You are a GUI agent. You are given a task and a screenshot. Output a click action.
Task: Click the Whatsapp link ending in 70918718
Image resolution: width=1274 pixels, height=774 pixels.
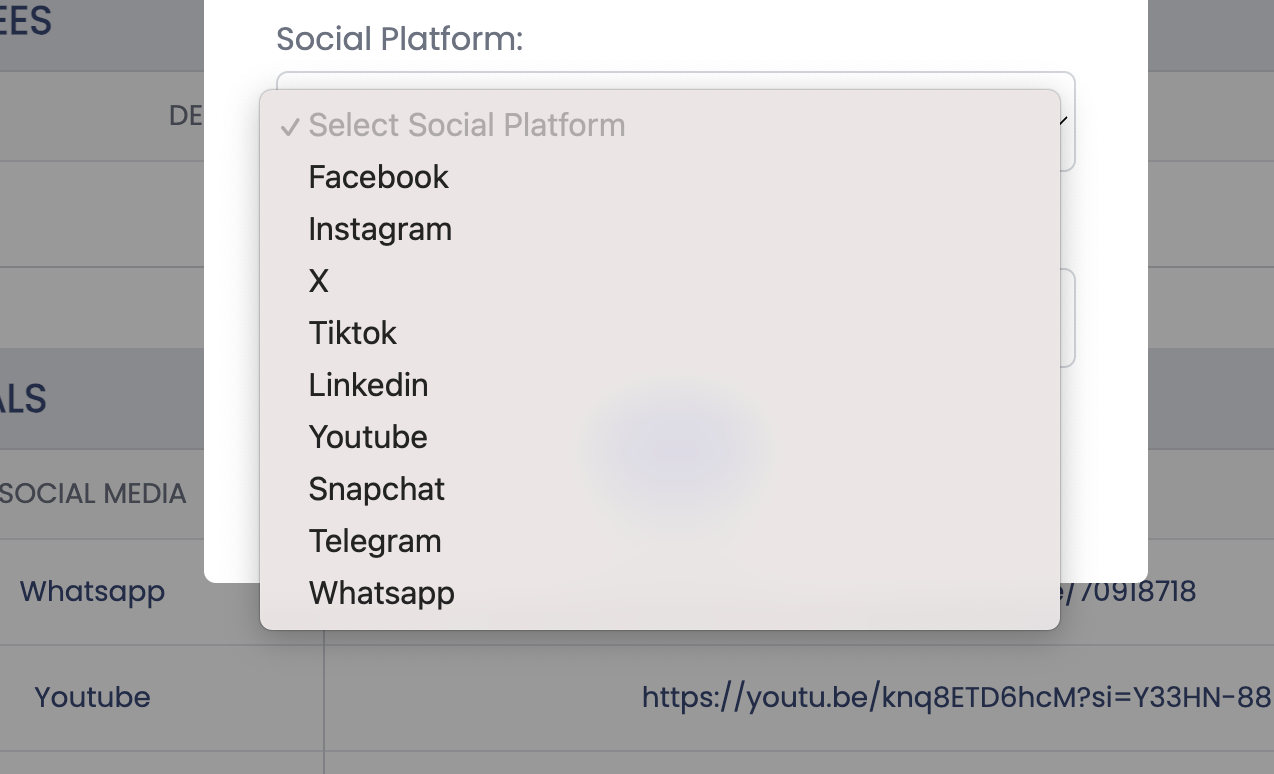tap(1120, 591)
